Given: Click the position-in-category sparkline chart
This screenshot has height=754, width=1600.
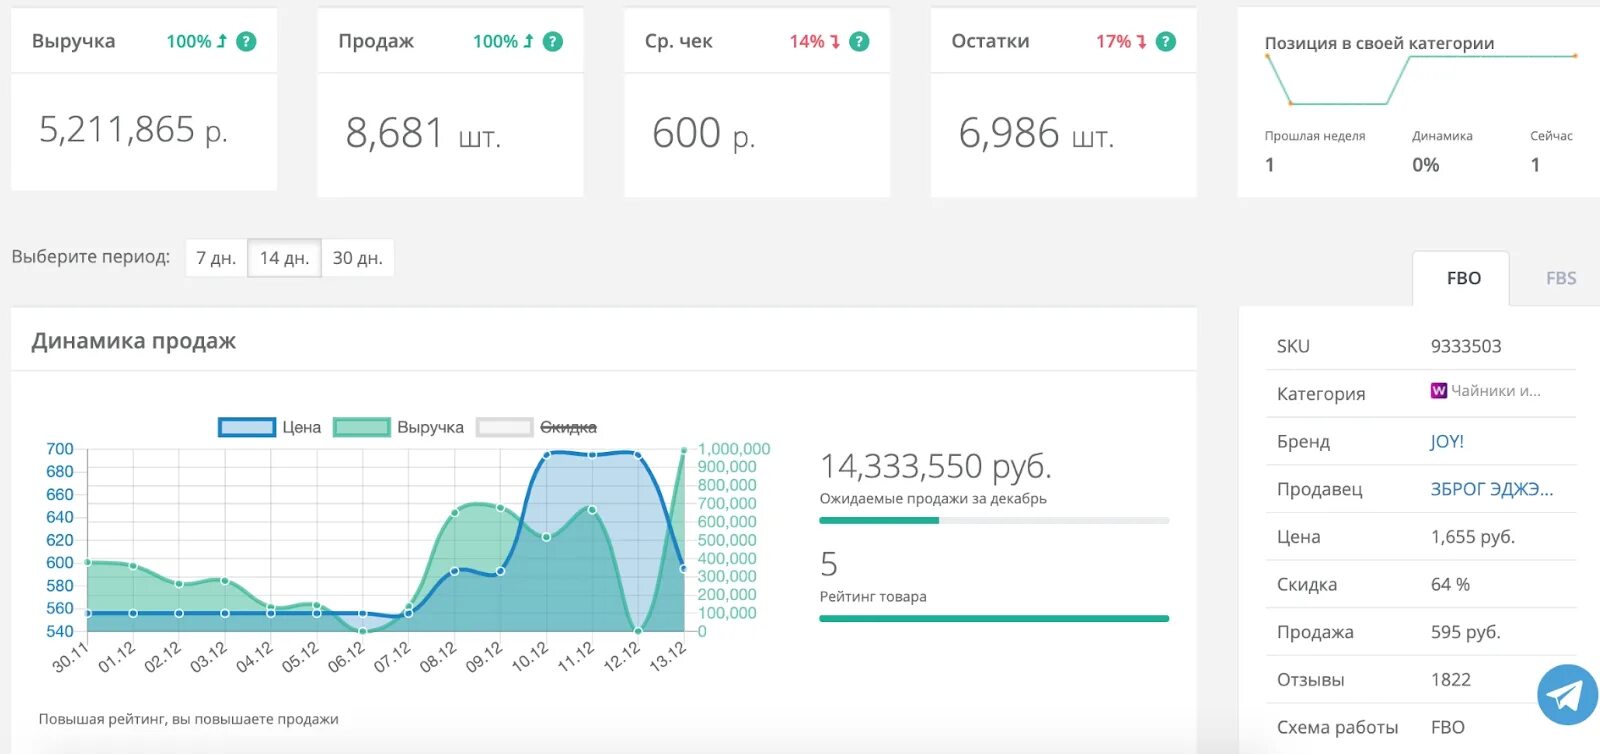Looking at the screenshot, I should click(x=1421, y=80).
